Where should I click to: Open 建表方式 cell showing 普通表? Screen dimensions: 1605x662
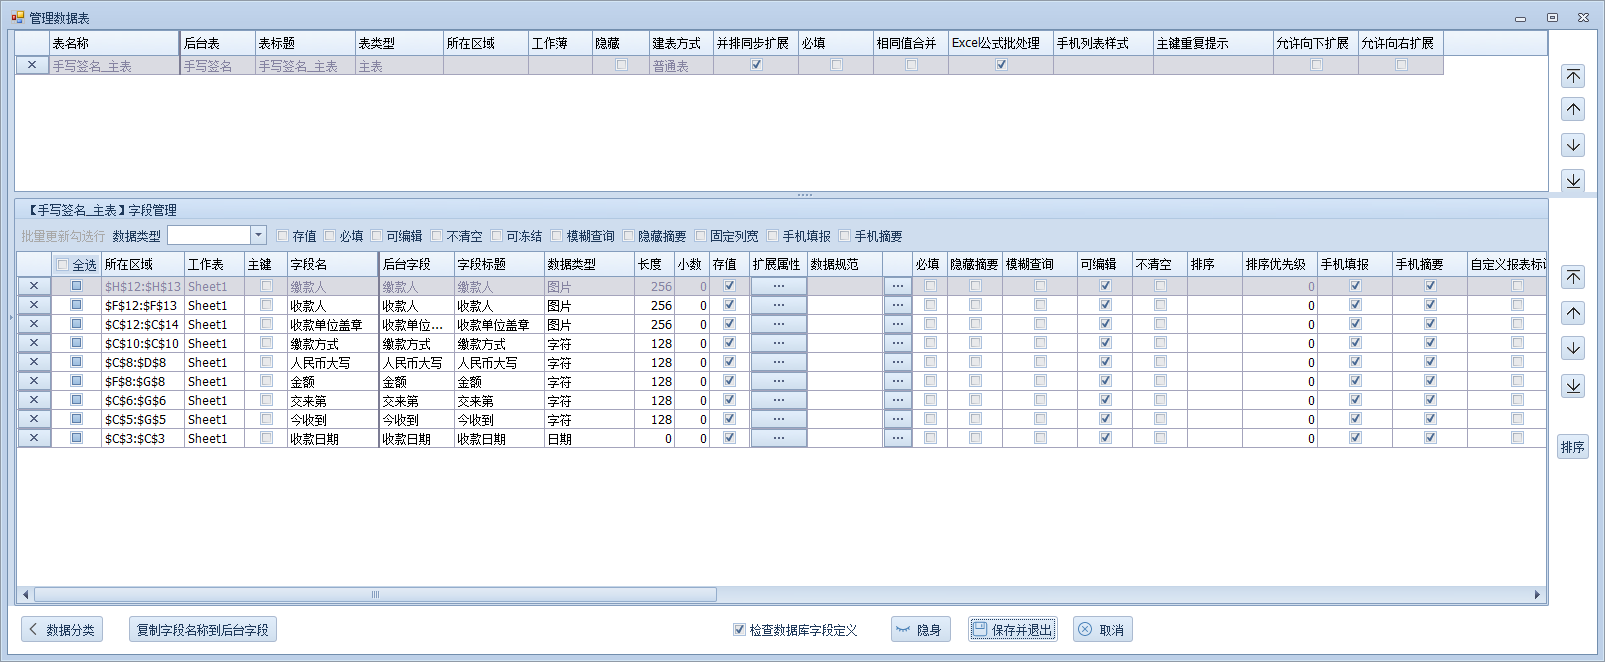[680, 66]
